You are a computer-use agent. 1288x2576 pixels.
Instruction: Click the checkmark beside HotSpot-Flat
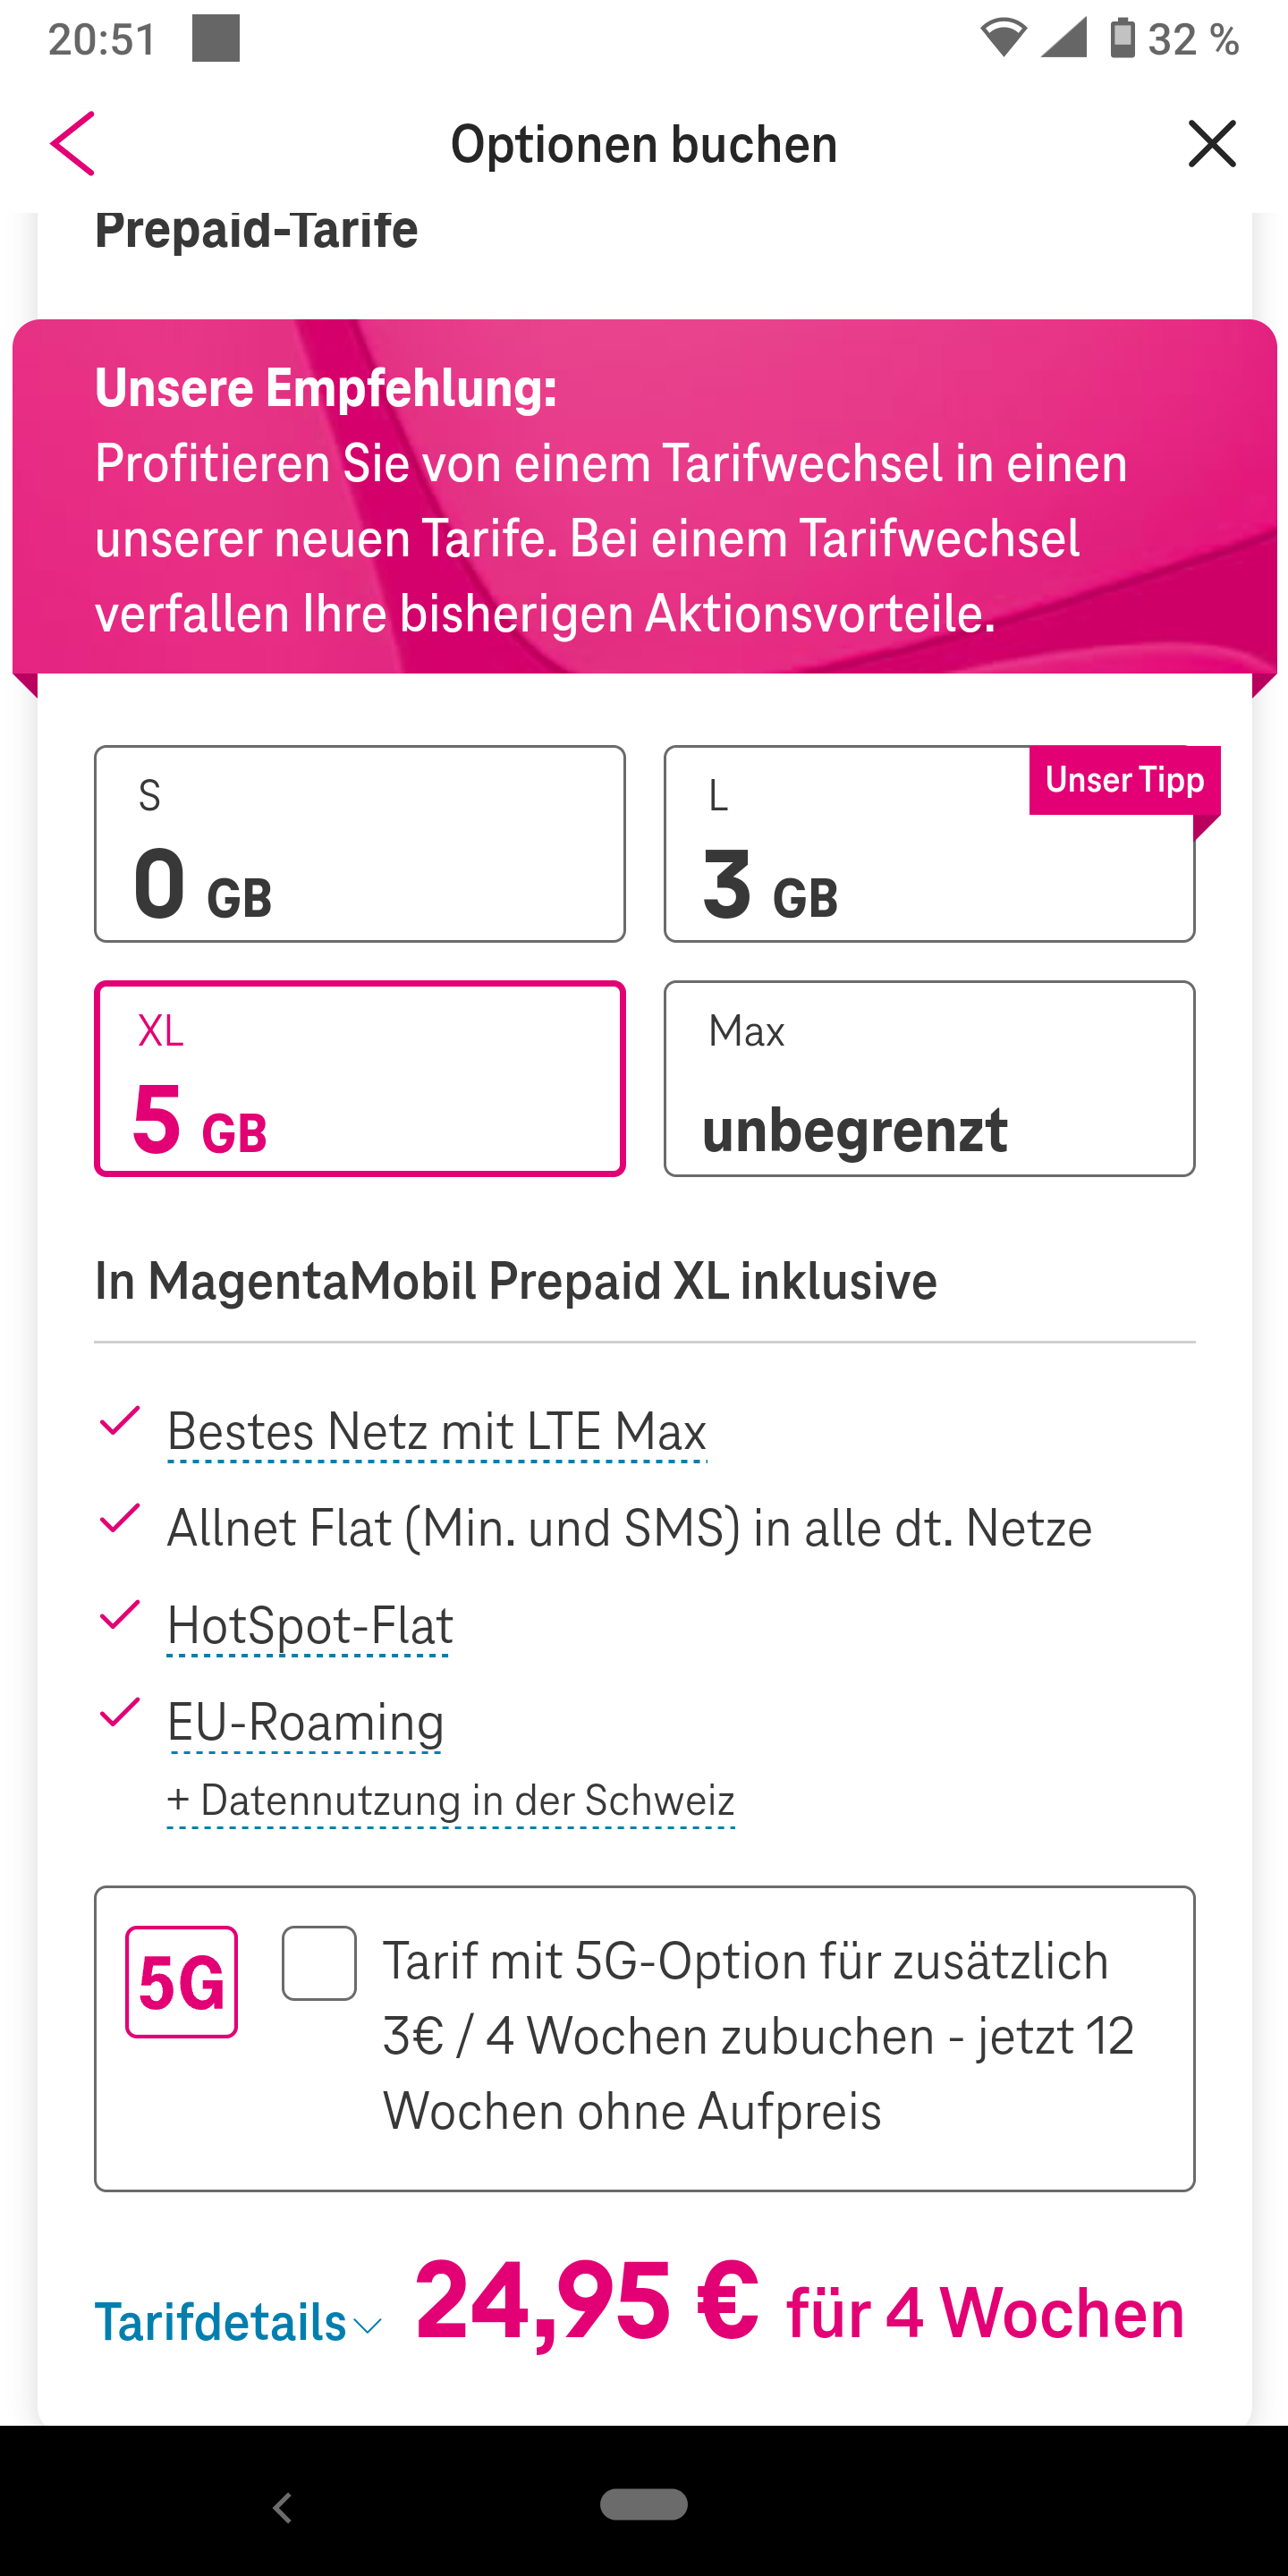119,1617
